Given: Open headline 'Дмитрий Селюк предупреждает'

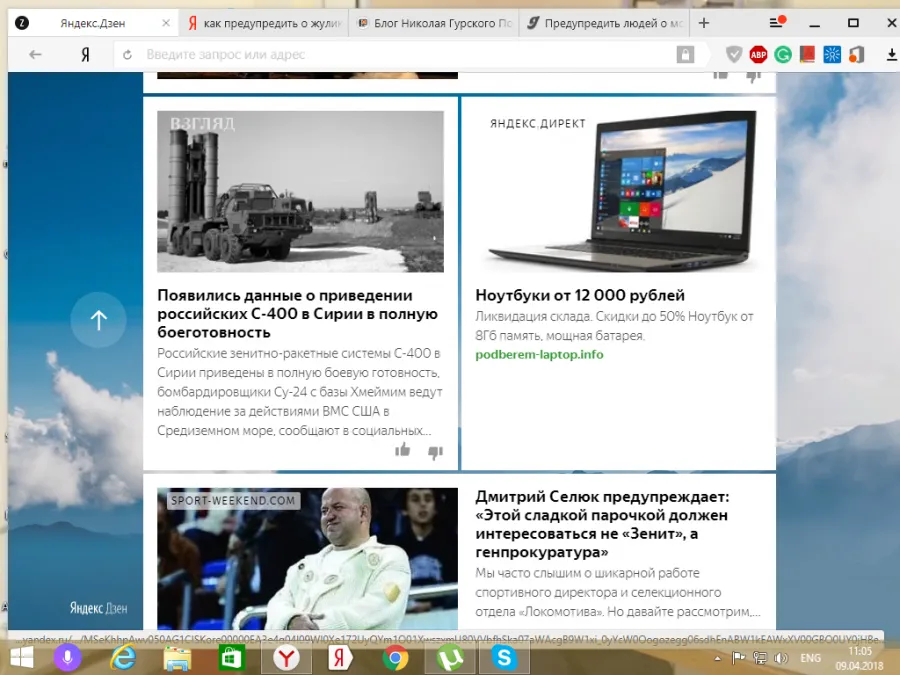Looking at the screenshot, I should click(x=602, y=525).
